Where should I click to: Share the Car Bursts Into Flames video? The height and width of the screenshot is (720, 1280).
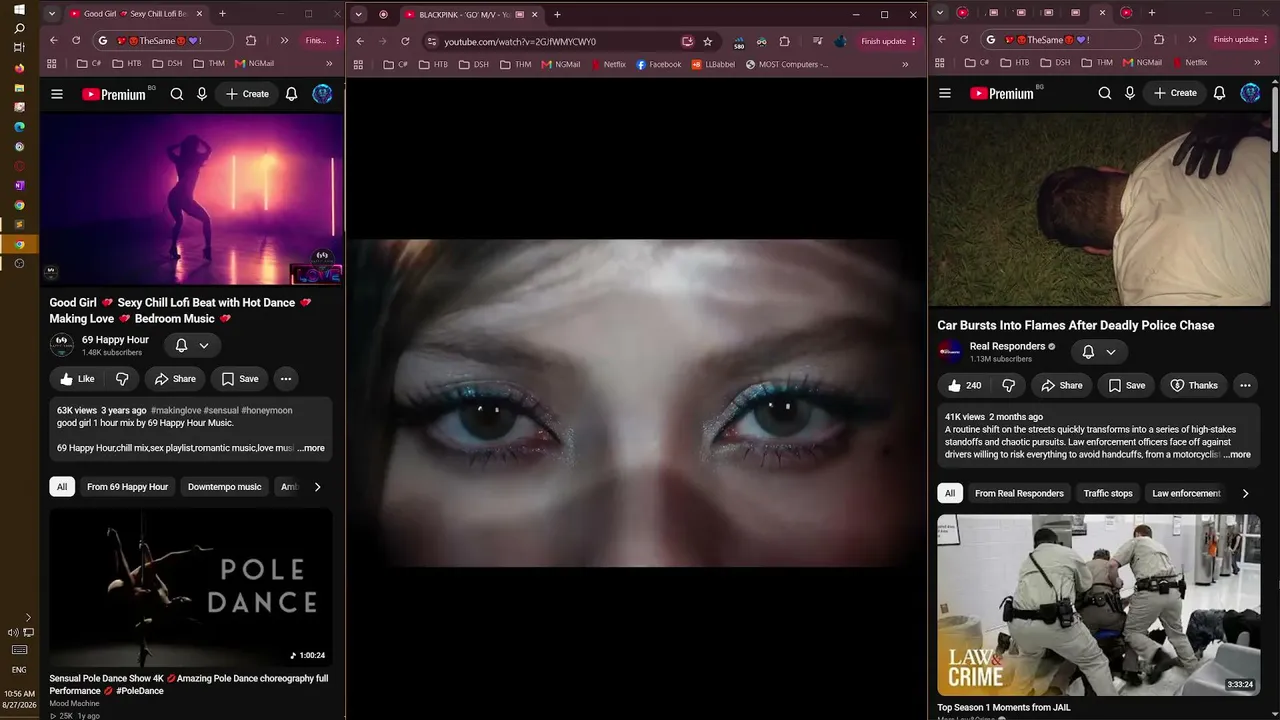click(x=1062, y=385)
